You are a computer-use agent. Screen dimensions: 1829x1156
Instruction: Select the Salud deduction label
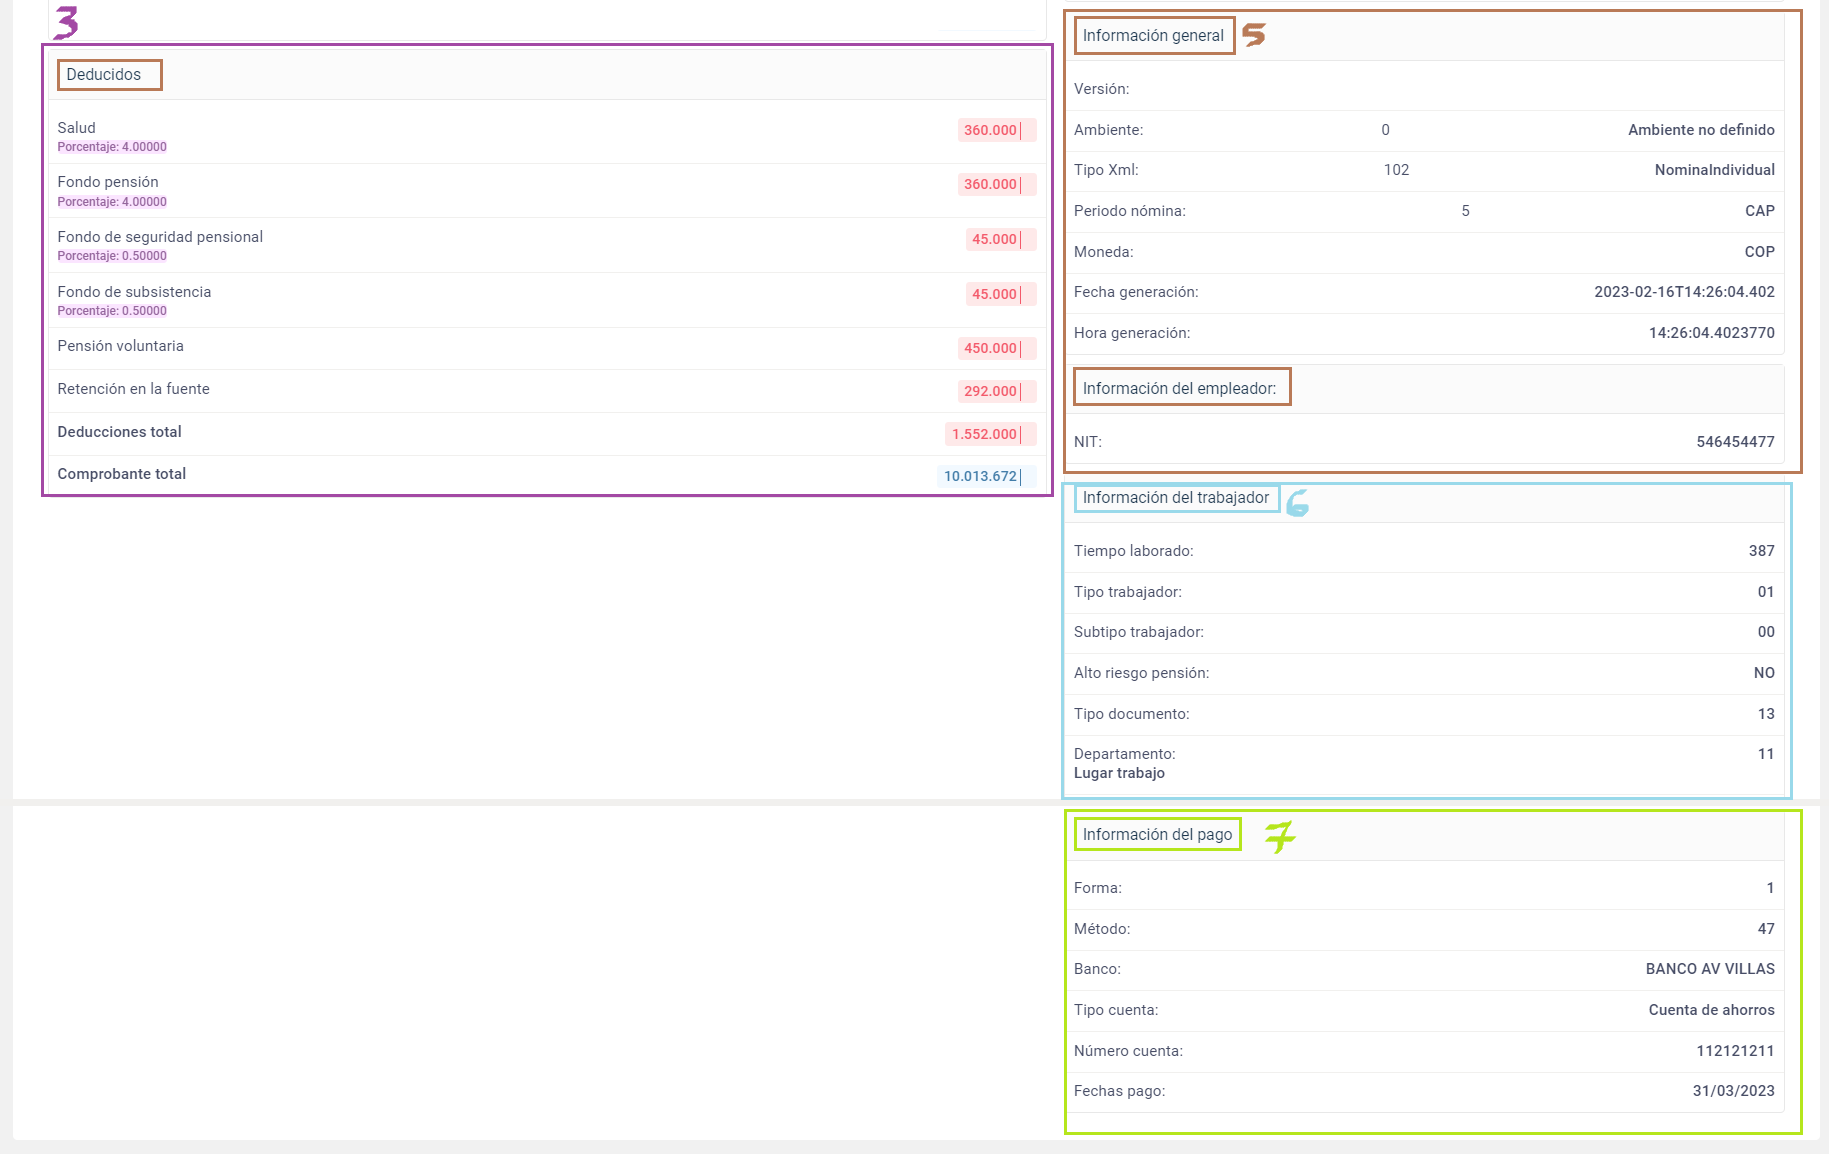point(77,128)
